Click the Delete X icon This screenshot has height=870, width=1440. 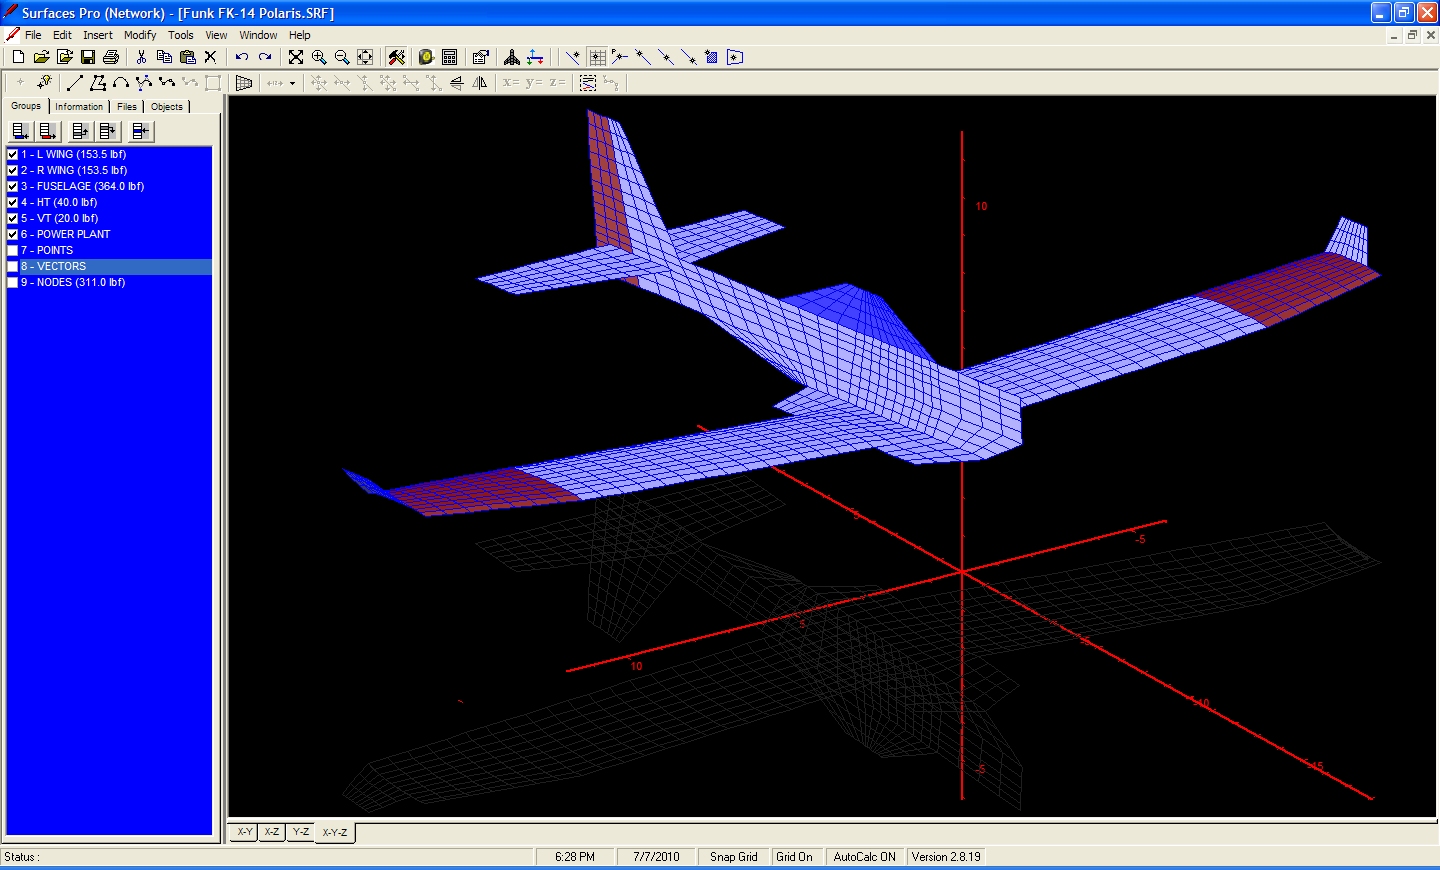click(x=210, y=57)
